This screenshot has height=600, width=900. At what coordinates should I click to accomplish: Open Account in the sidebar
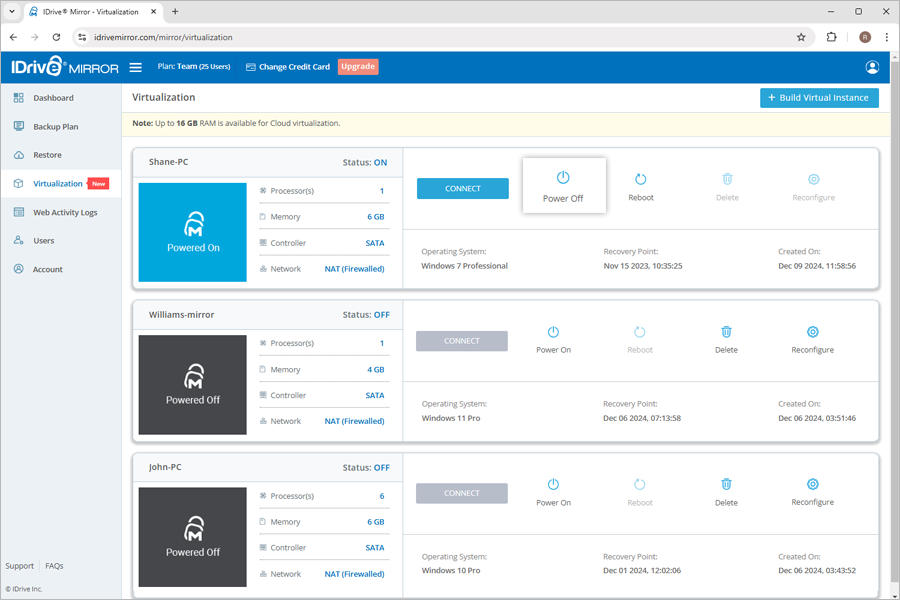tap(48, 269)
